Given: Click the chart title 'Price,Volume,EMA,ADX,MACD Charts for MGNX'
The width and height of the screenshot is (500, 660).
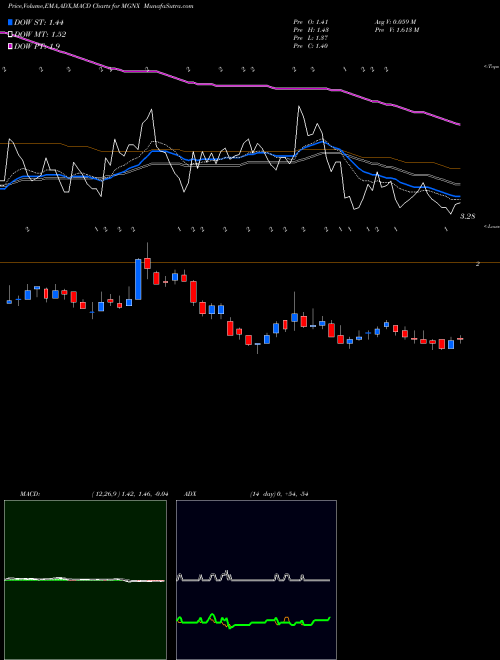Looking at the screenshot, I should tap(74, 7).
